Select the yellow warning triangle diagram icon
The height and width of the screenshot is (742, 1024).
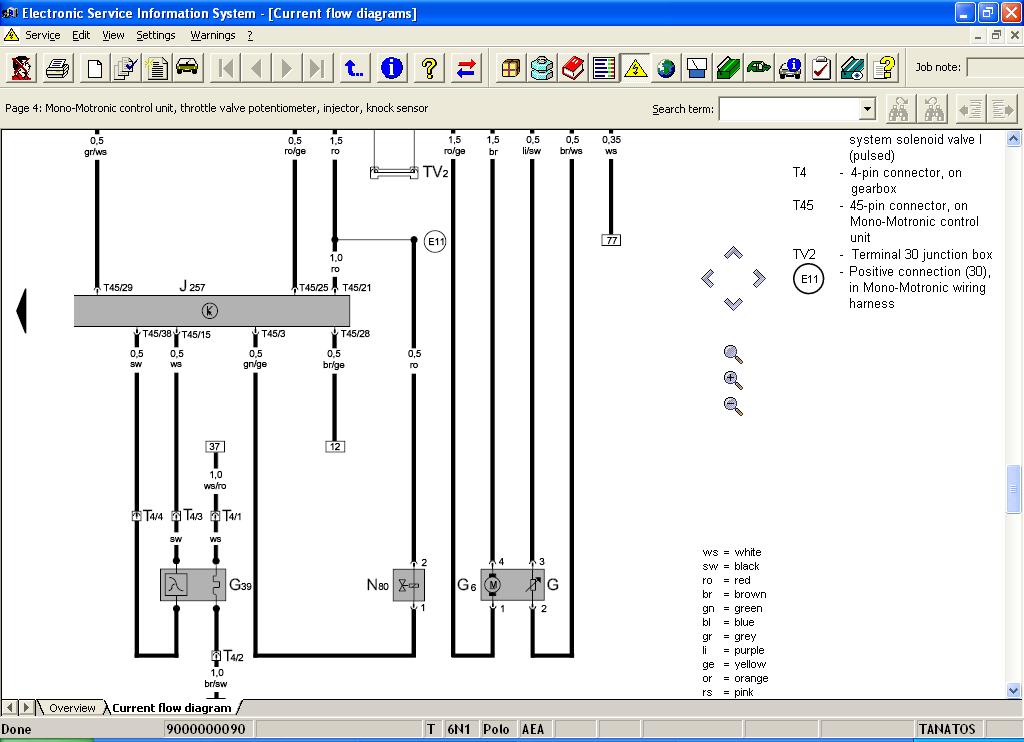[x=635, y=68]
